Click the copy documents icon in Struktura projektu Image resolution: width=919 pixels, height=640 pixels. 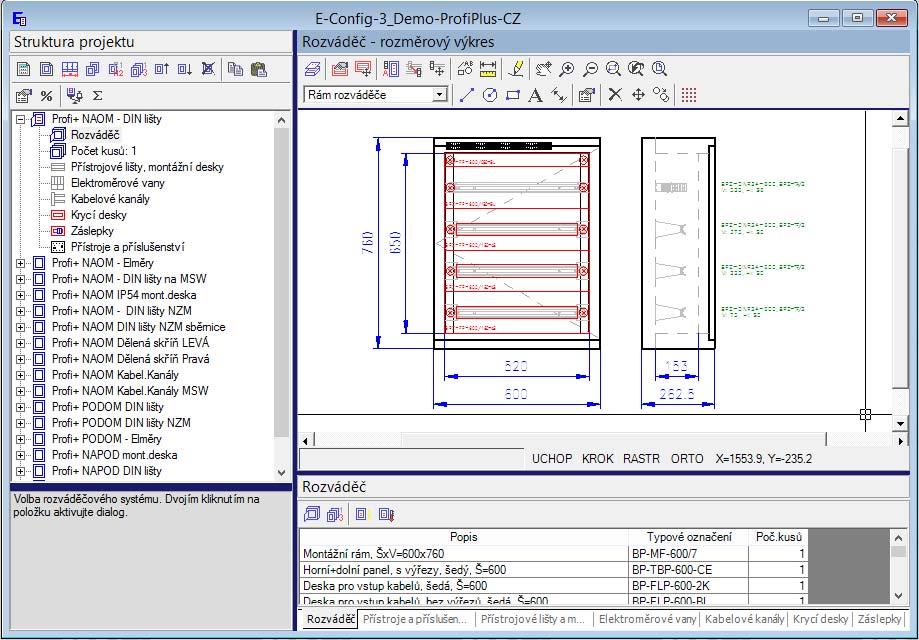point(236,69)
